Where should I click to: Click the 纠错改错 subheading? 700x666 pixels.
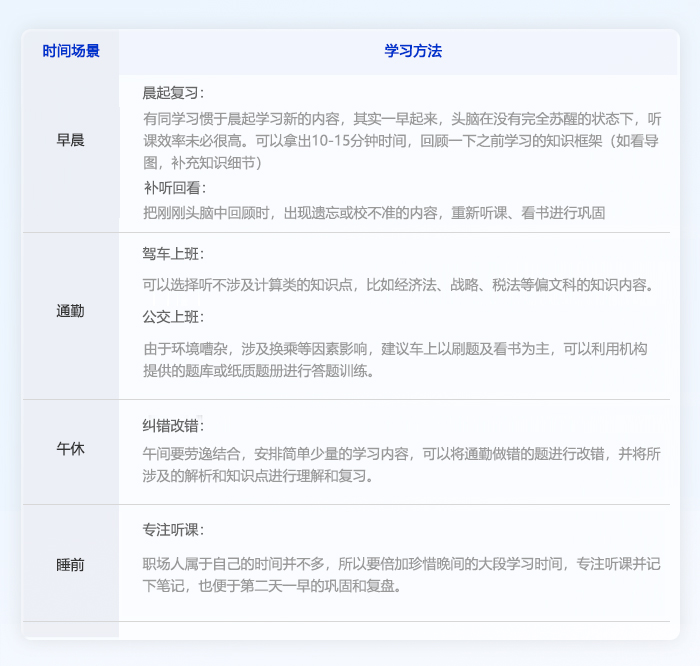173,426
